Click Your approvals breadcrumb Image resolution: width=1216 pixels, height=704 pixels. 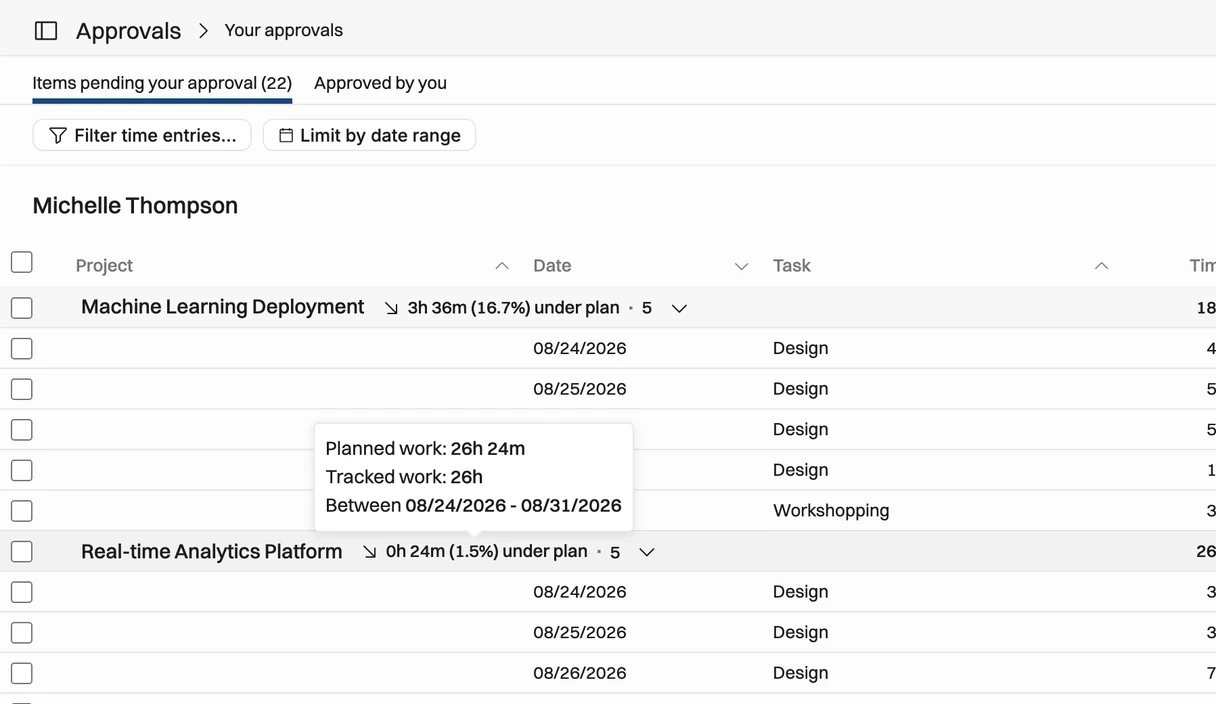tap(284, 30)
